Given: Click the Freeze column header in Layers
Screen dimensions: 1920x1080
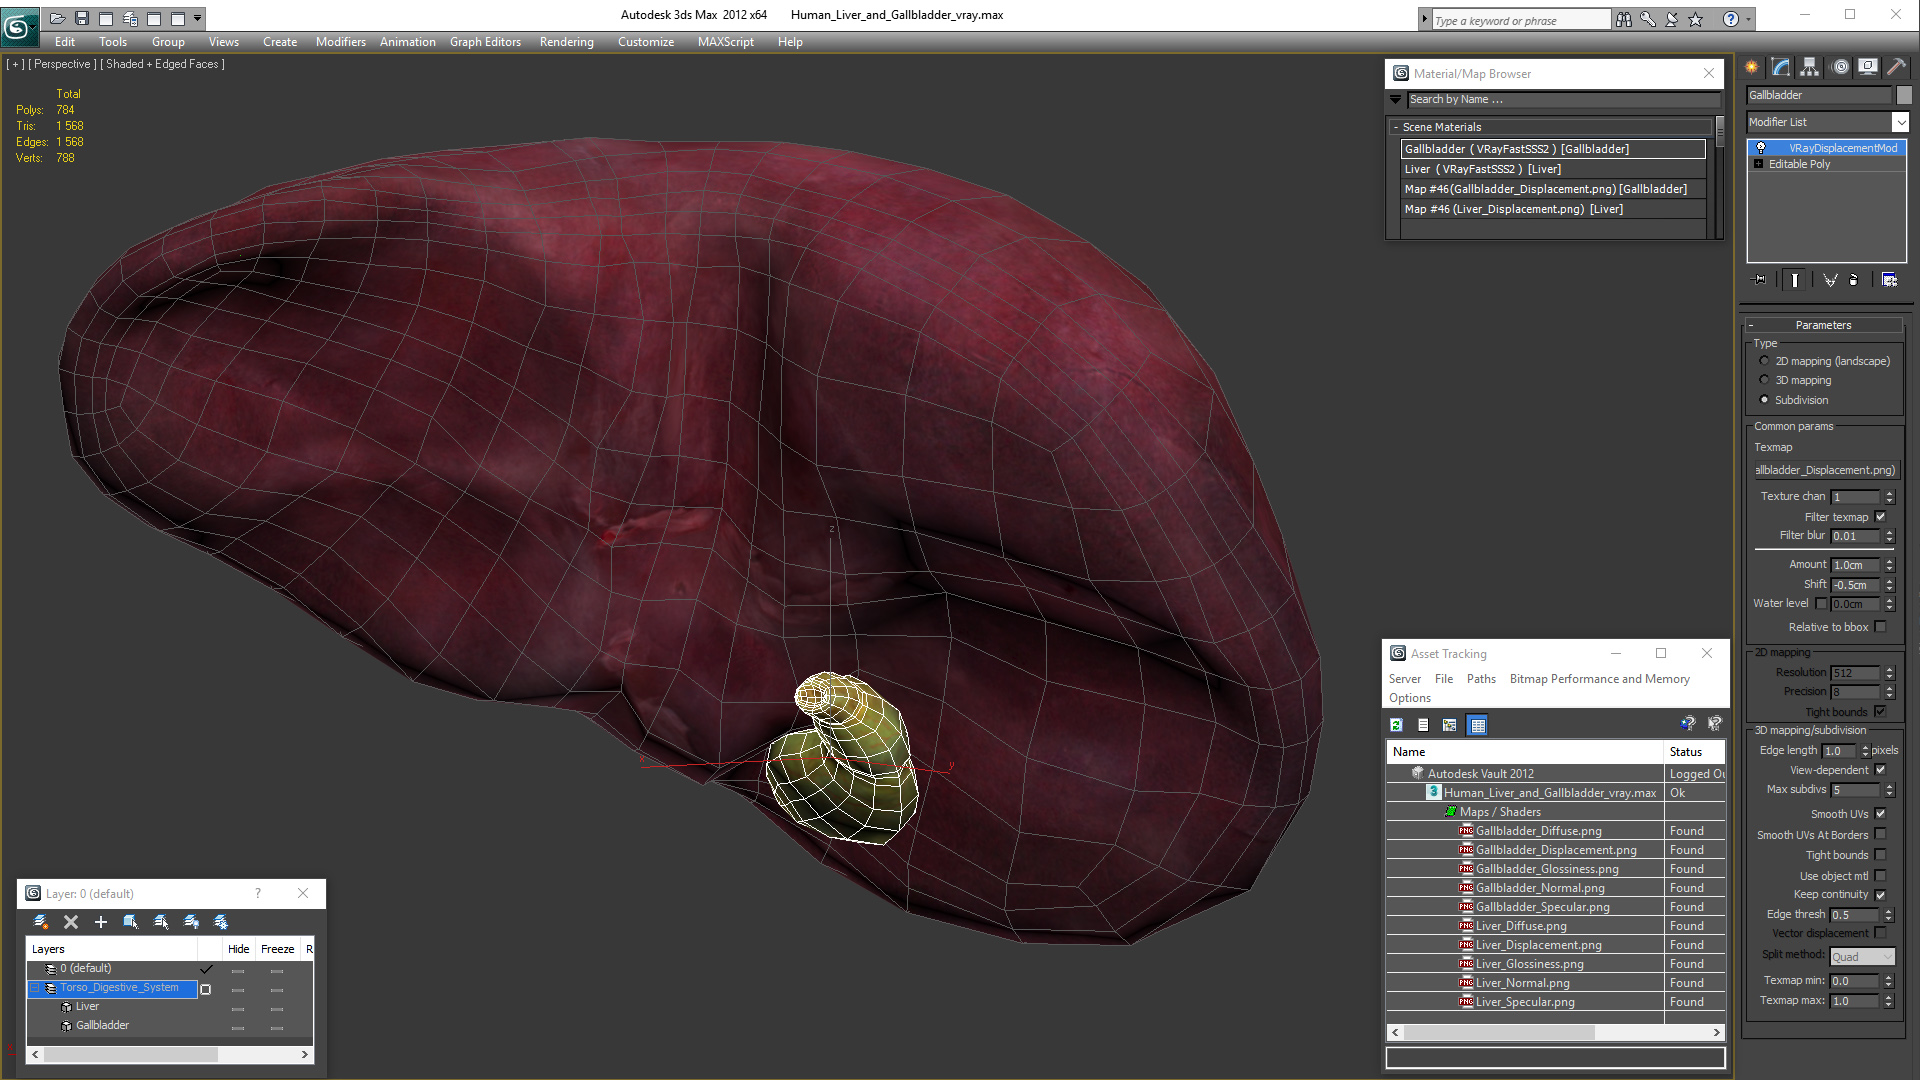Looking at the screenshot, I should pos(277,949).
